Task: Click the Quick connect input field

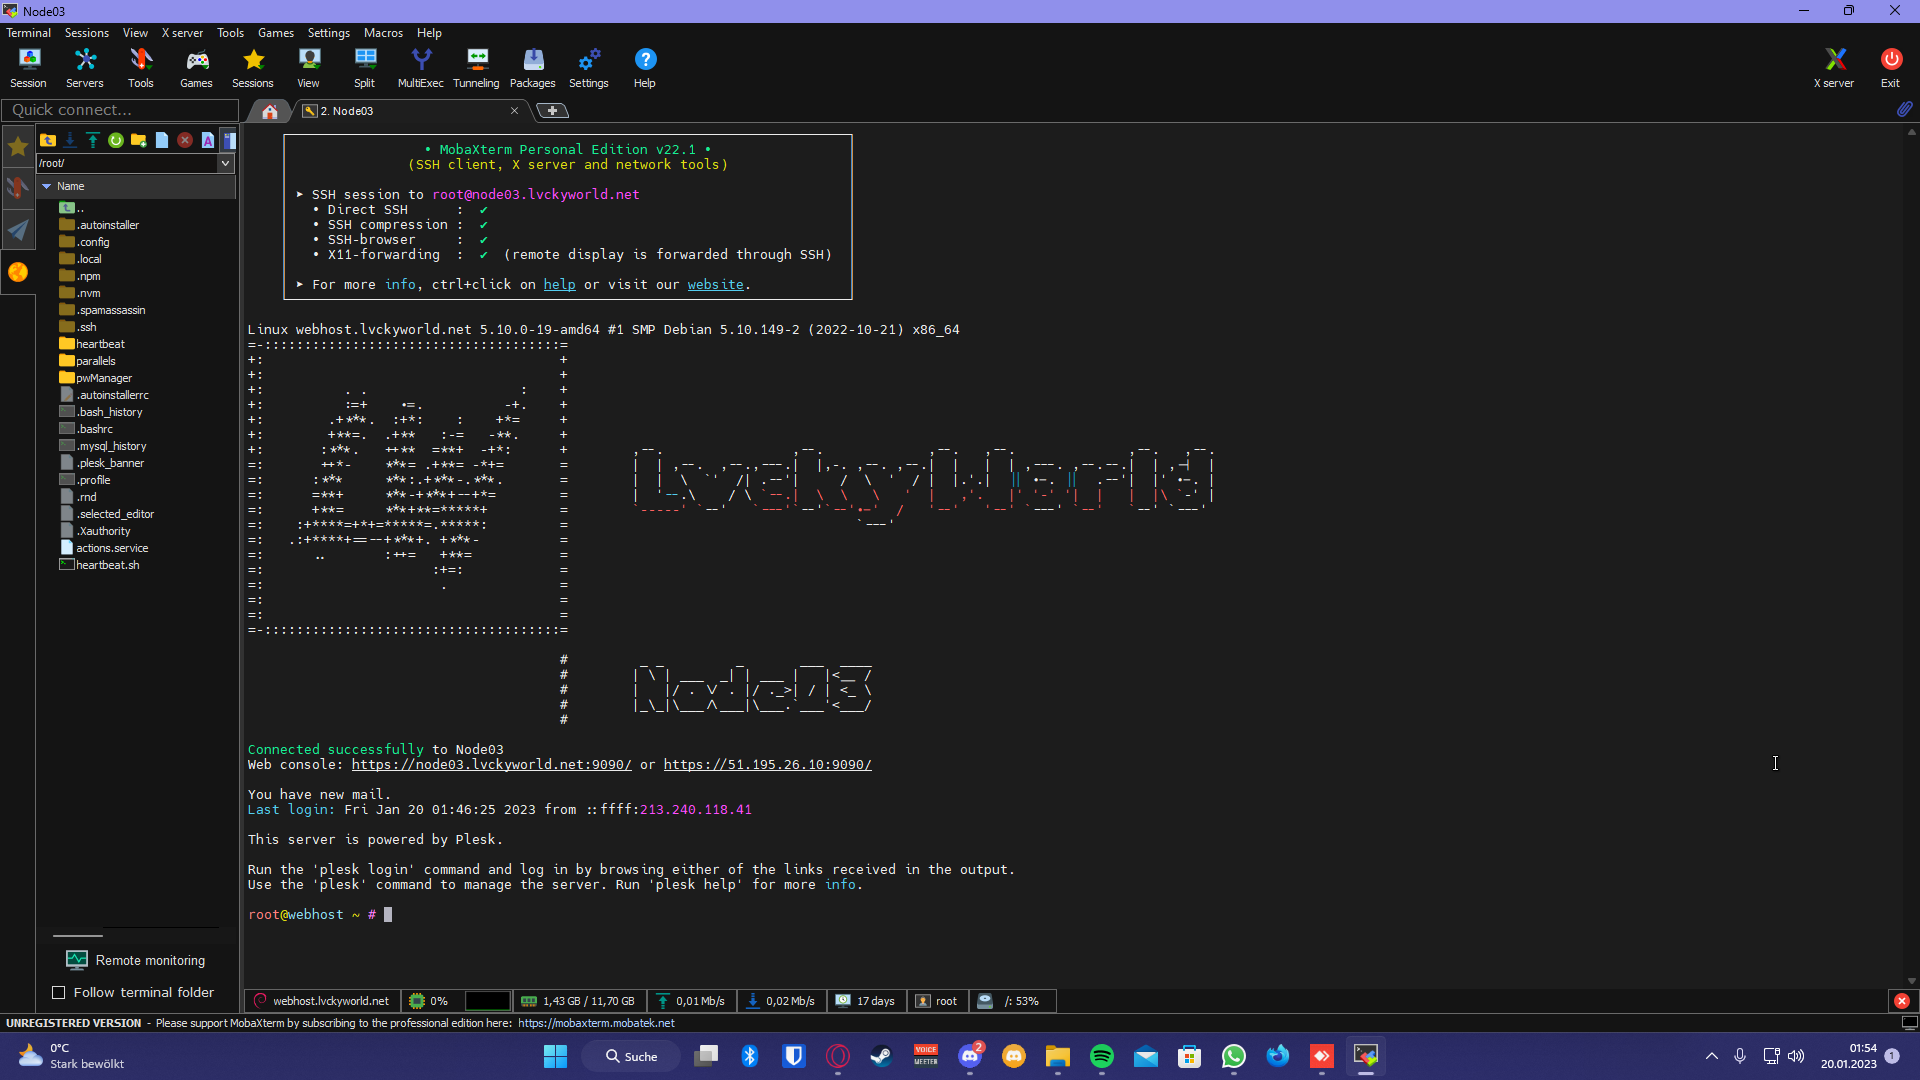Action: pos(120,110)
